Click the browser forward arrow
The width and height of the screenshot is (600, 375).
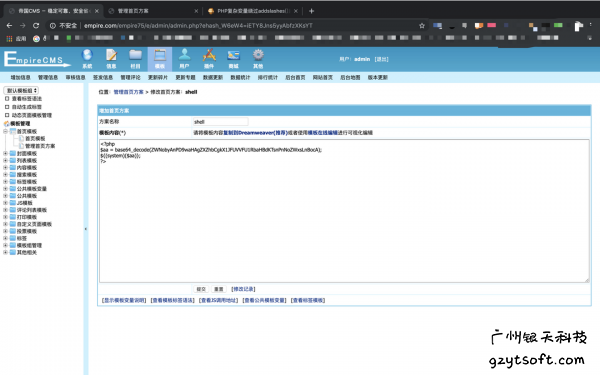pyautogui.click(x=23, y=26)
